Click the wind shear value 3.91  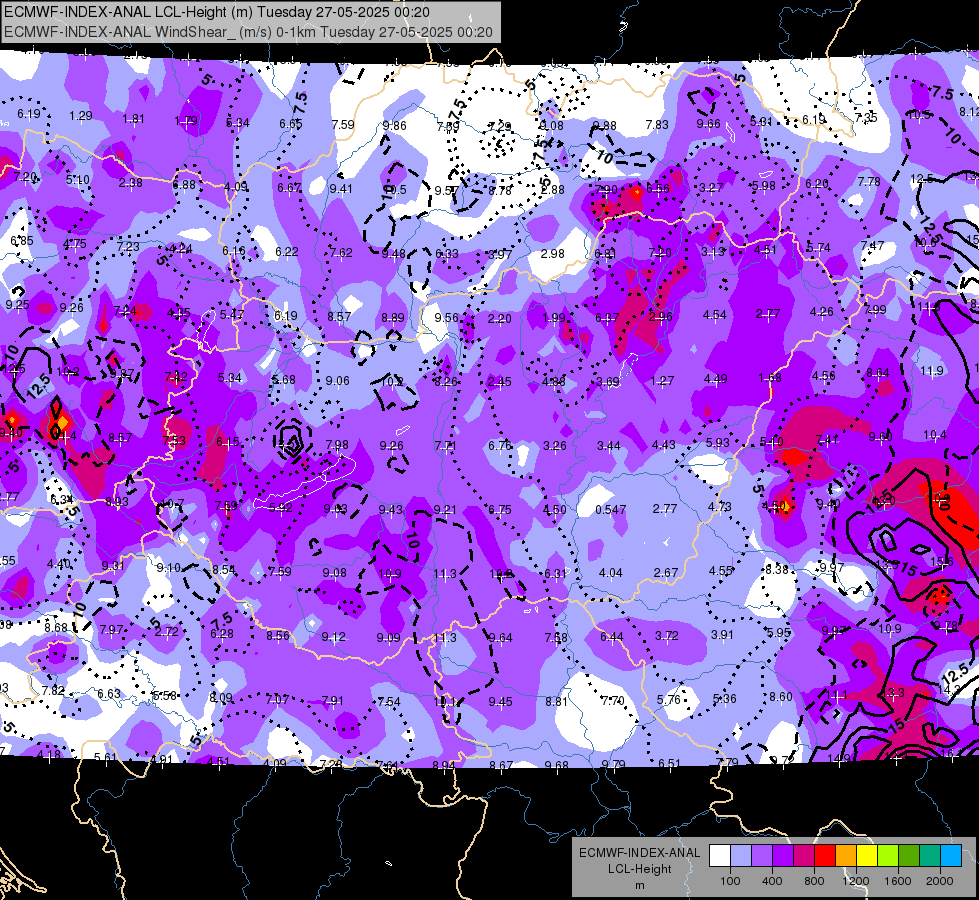pos(722,635)
